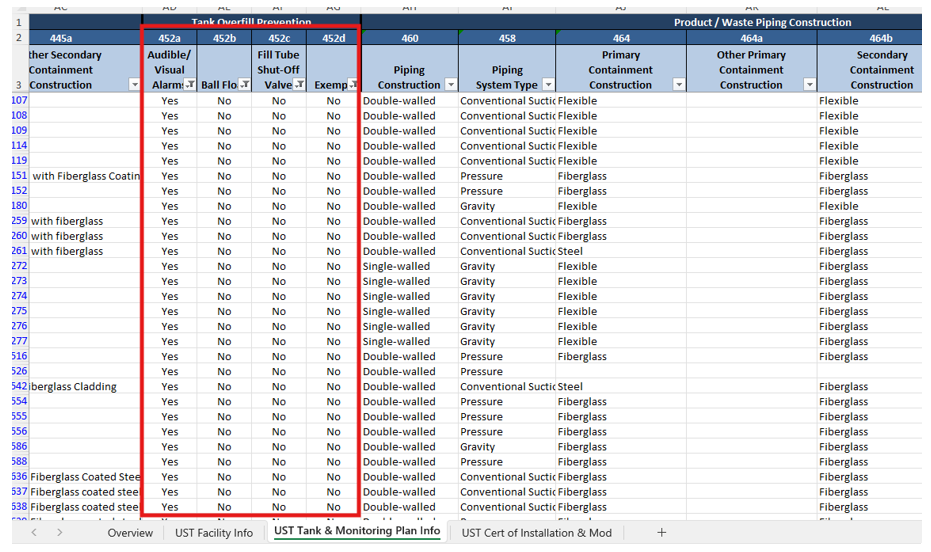Select 'Gravity' piping system cell in row 180
Screen dimensions: 931x552
coord(507,206)
